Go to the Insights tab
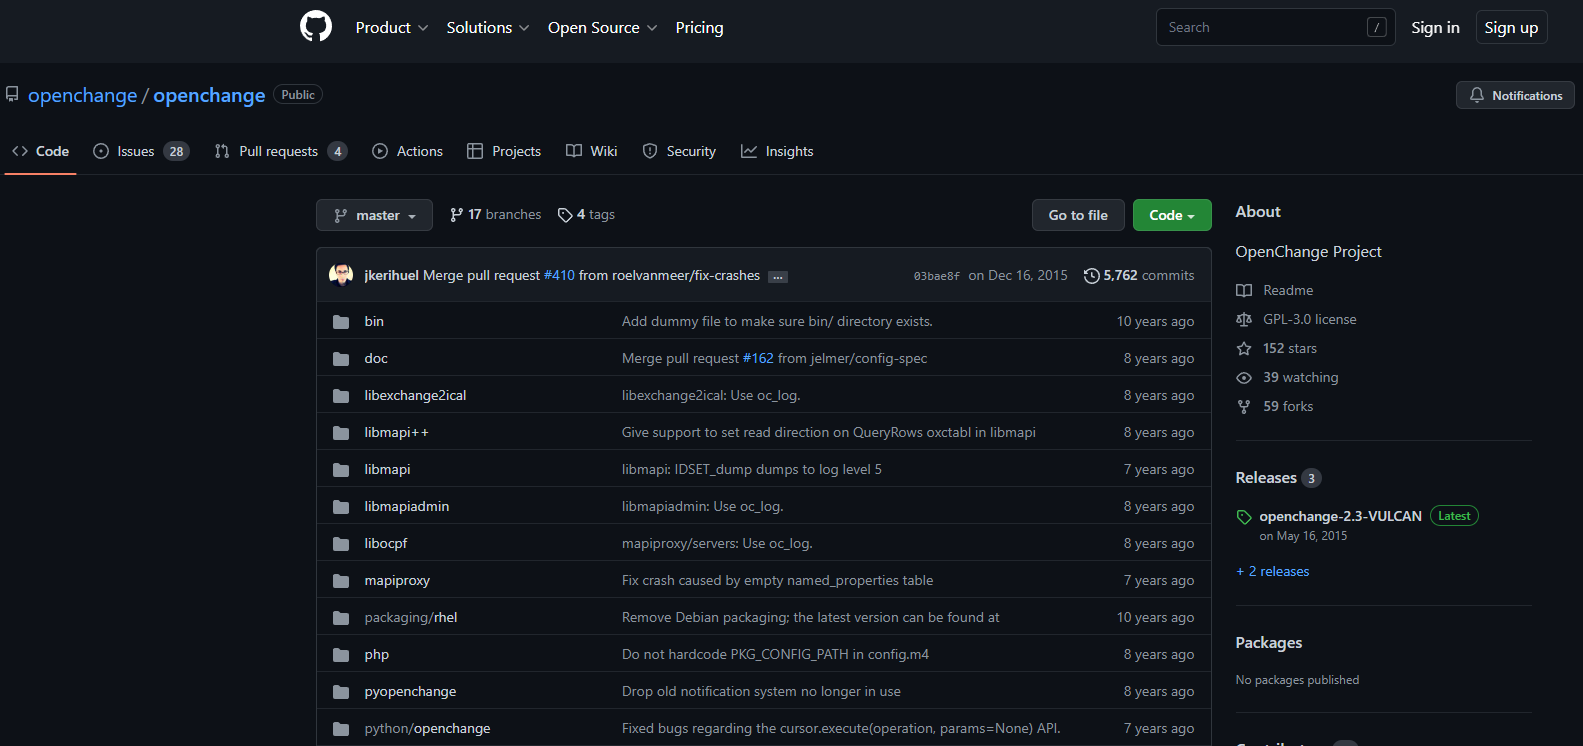Image resolution: width=1583 pixels, height=746 pixels. 777,151
